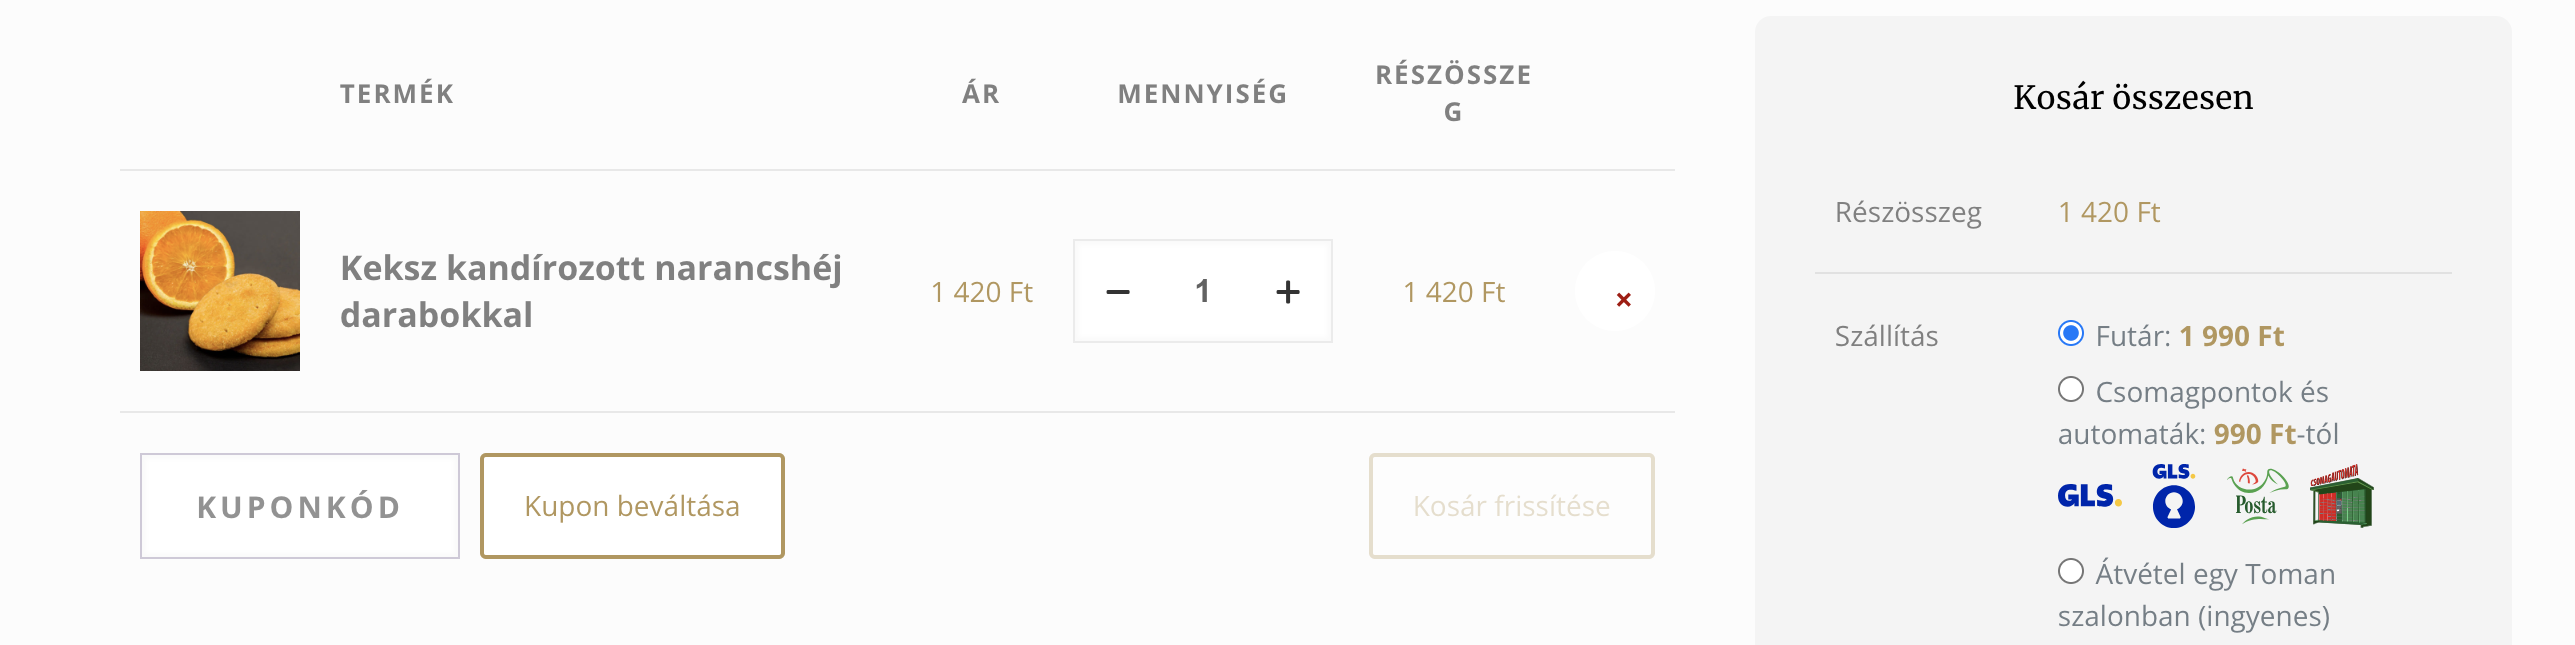Open the orange biscuit product thumbnail
Image resolution: width=2575 pixels, height=645 pixels.
pyautogui.click(x=220, y=291)
